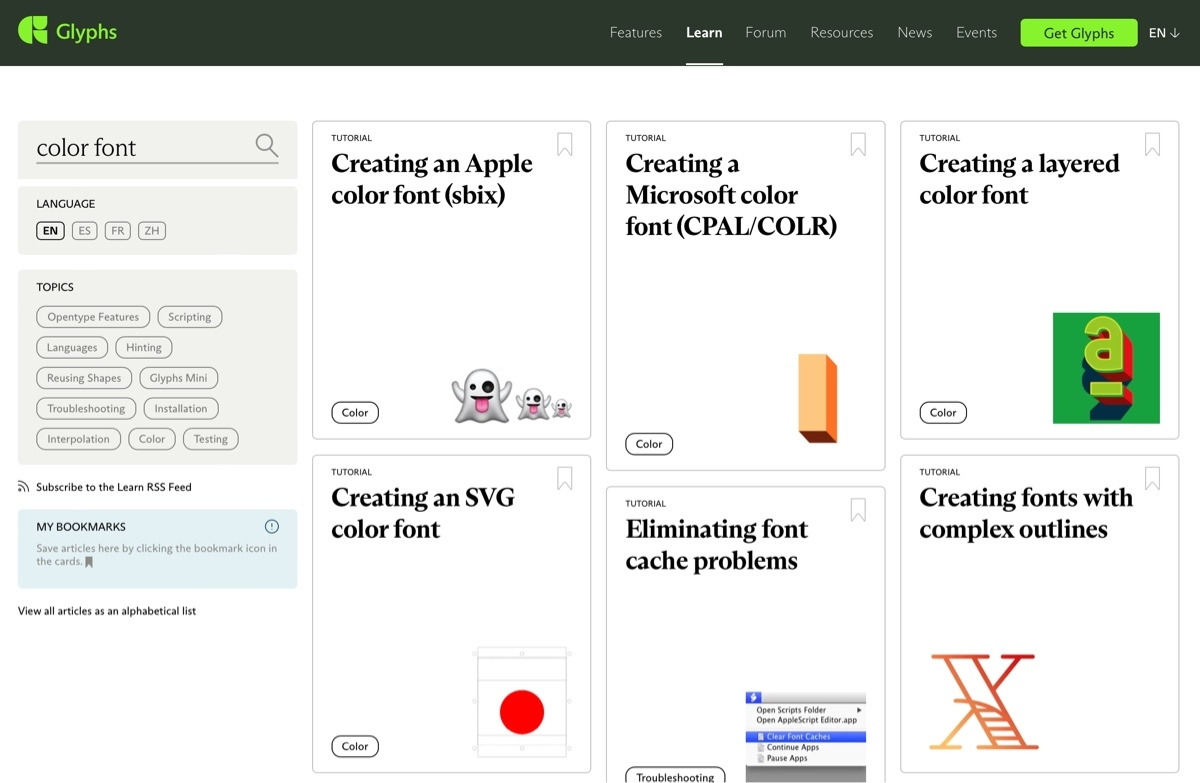Click Color tag on Microsoft color font card

pyautogui.click(x=649, y=444)
